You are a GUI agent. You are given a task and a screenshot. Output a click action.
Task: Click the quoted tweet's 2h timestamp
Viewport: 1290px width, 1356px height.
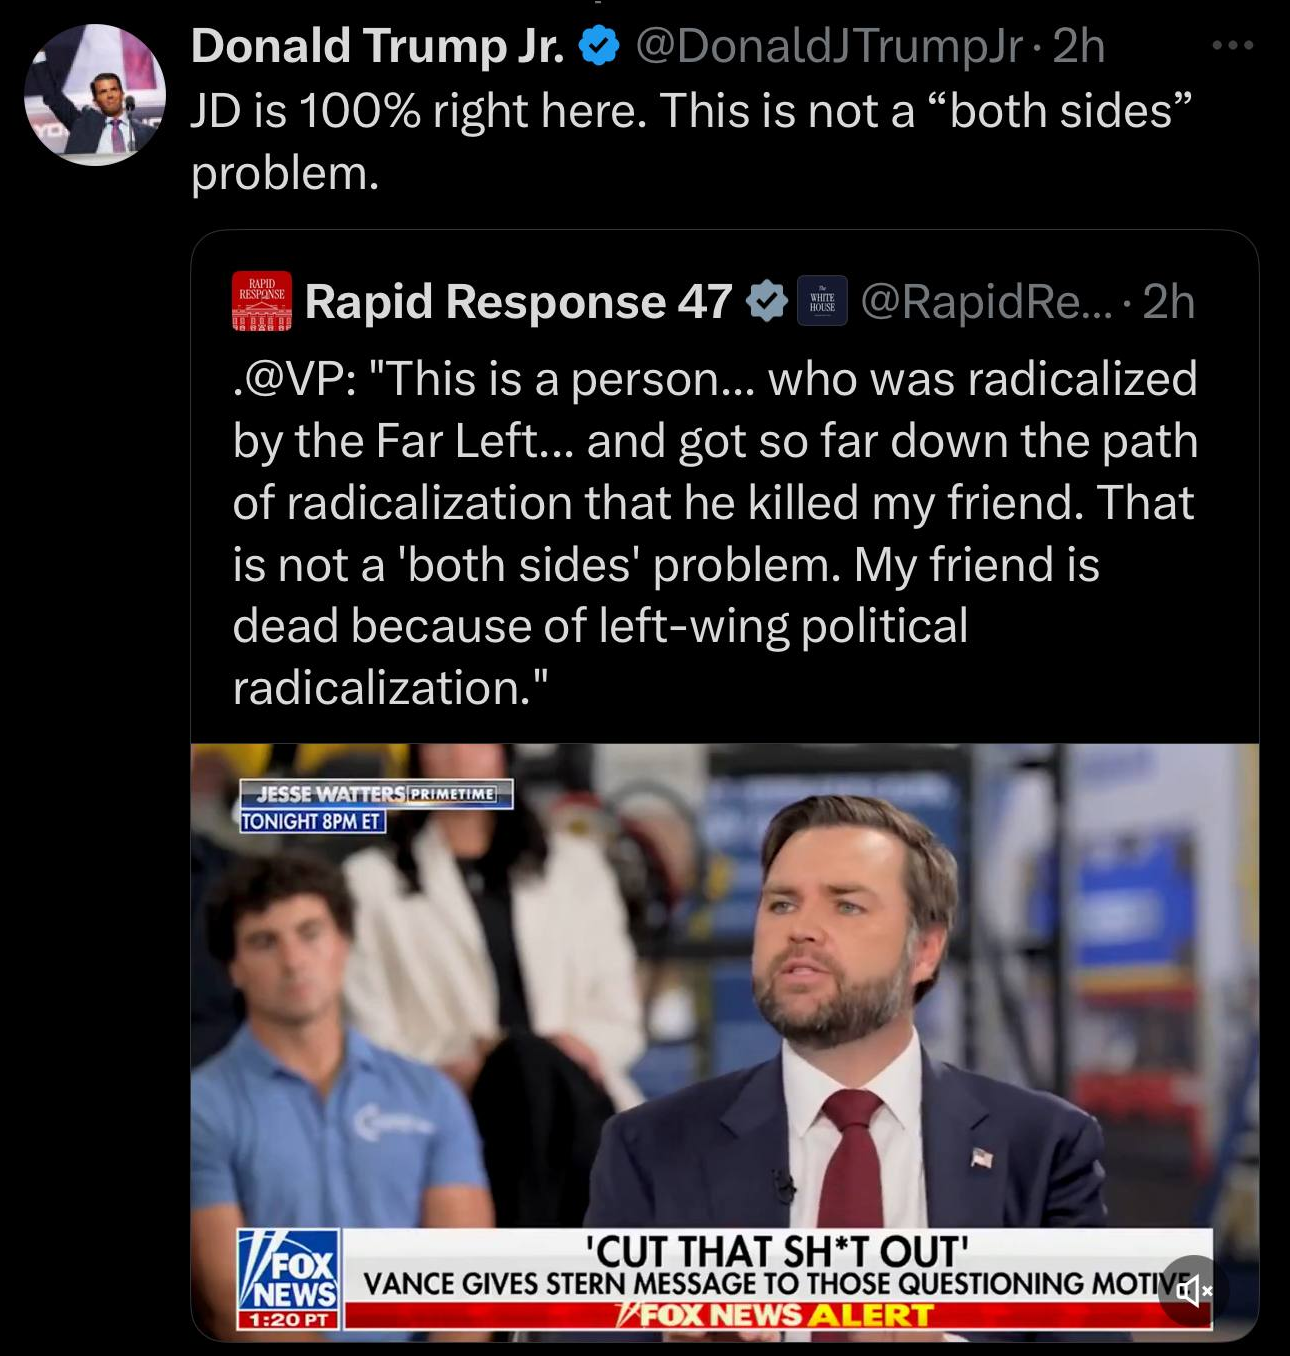tap(1168, 301)
